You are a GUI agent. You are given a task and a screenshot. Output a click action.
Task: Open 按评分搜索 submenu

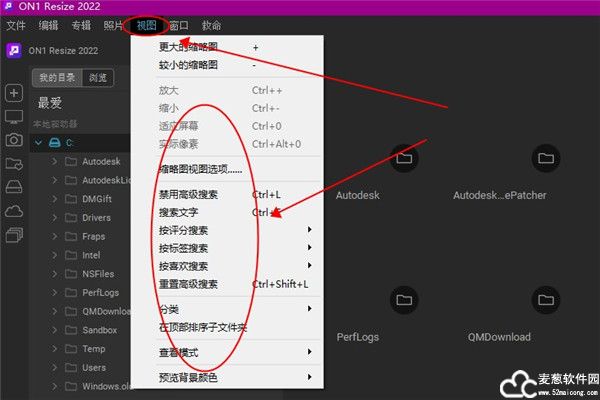click(227, 230)
